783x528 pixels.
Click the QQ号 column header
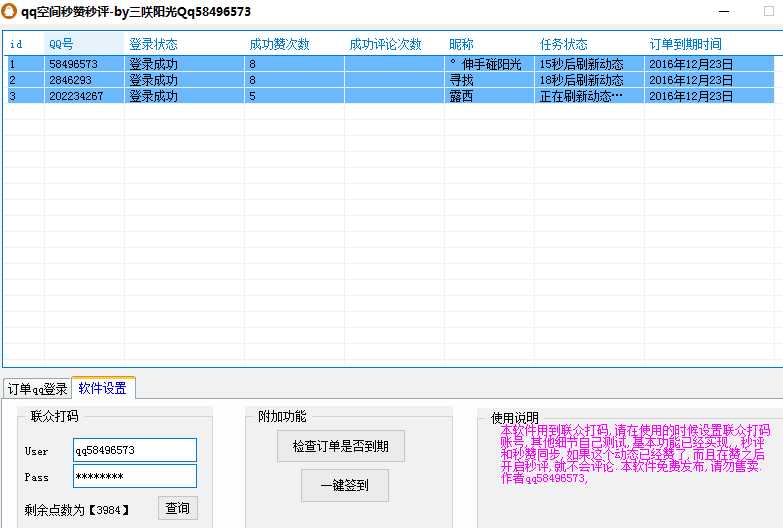tap(84, 44)
